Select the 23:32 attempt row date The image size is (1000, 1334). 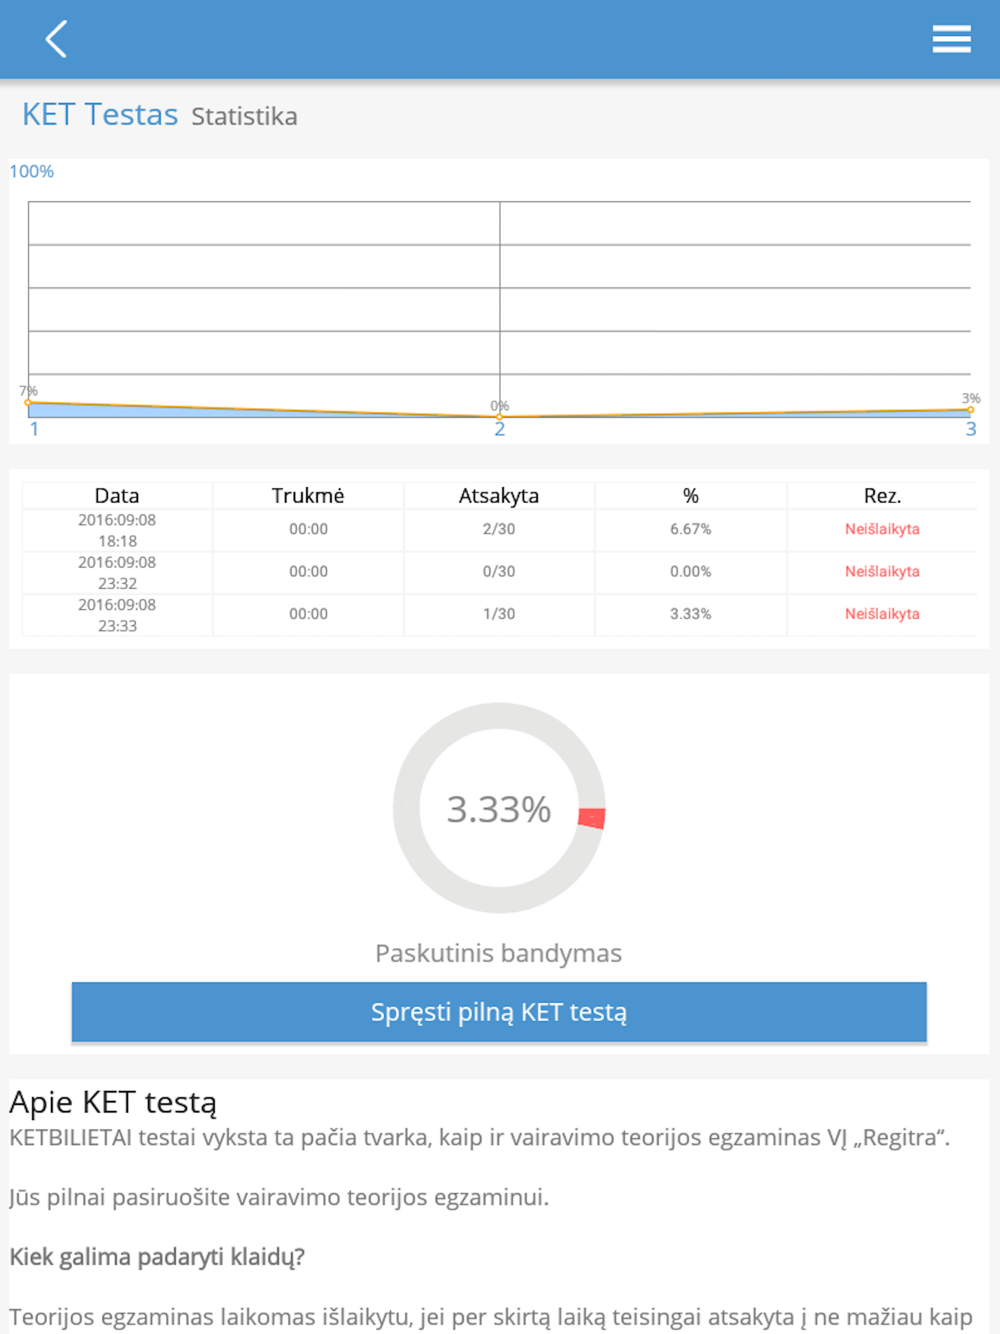click(x=117, y=572)
